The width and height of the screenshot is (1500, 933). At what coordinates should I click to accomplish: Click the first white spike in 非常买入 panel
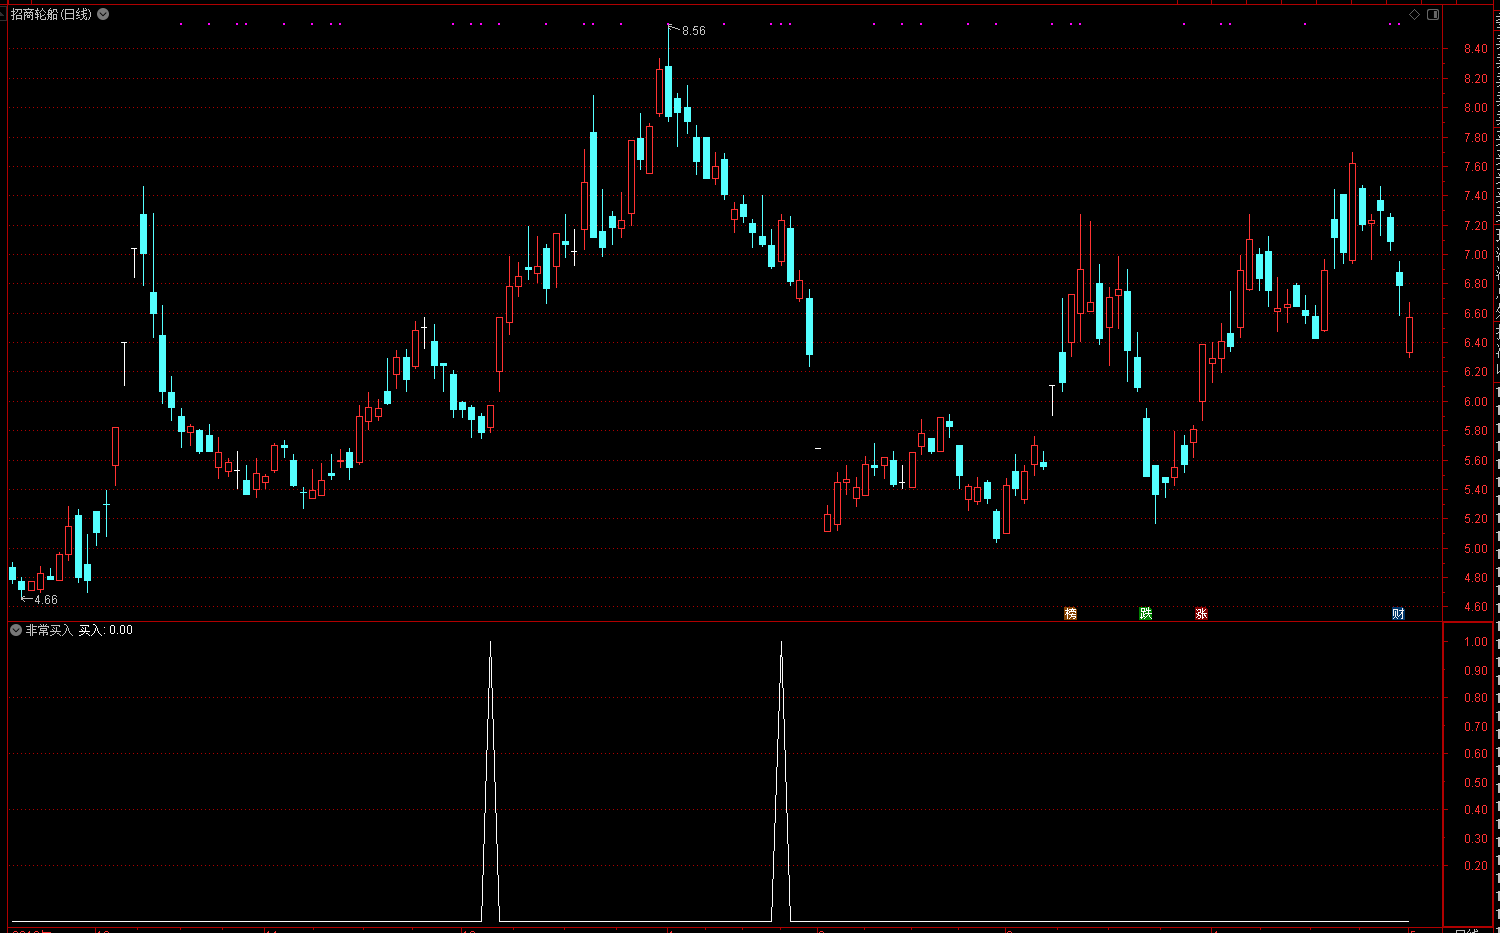pyautogui.click(x=490, y=780)
